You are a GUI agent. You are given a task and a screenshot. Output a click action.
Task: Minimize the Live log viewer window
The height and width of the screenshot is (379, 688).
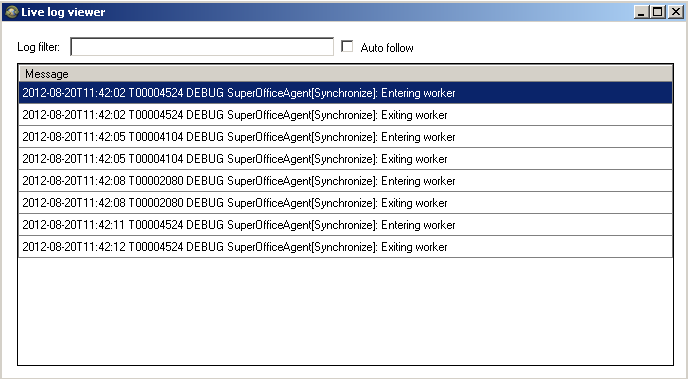641,12
